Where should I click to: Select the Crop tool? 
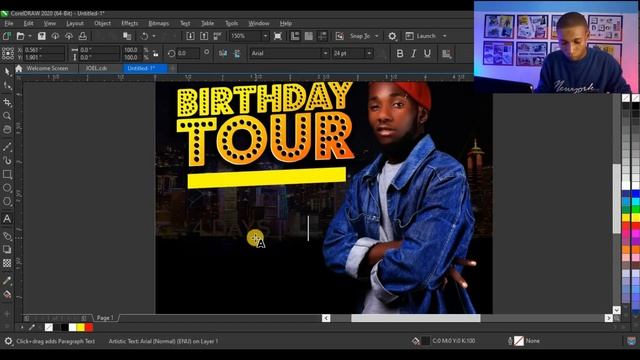tap(7, 102)
